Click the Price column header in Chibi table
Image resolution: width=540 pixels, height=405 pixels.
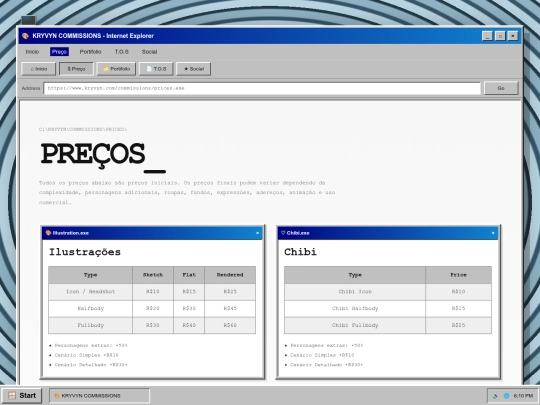pos(458,275)
